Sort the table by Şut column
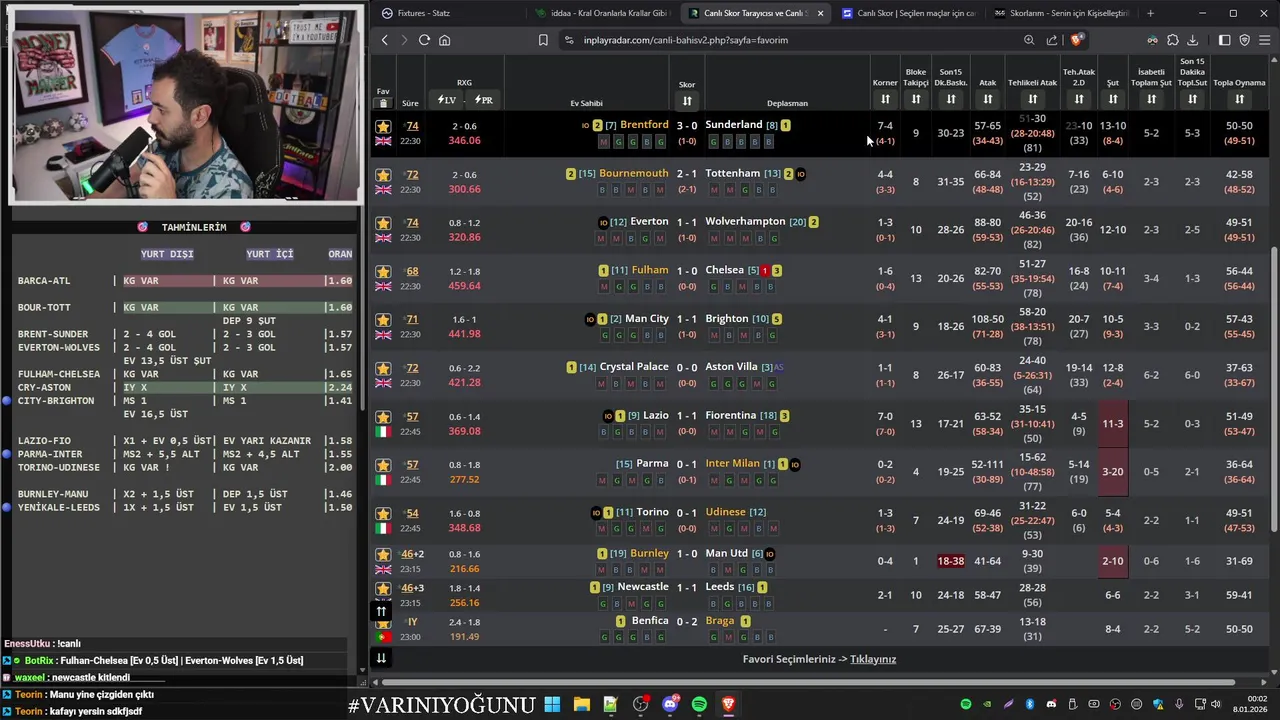The height and width of the screenshot is (720, 1280). tap(1113, 99)
